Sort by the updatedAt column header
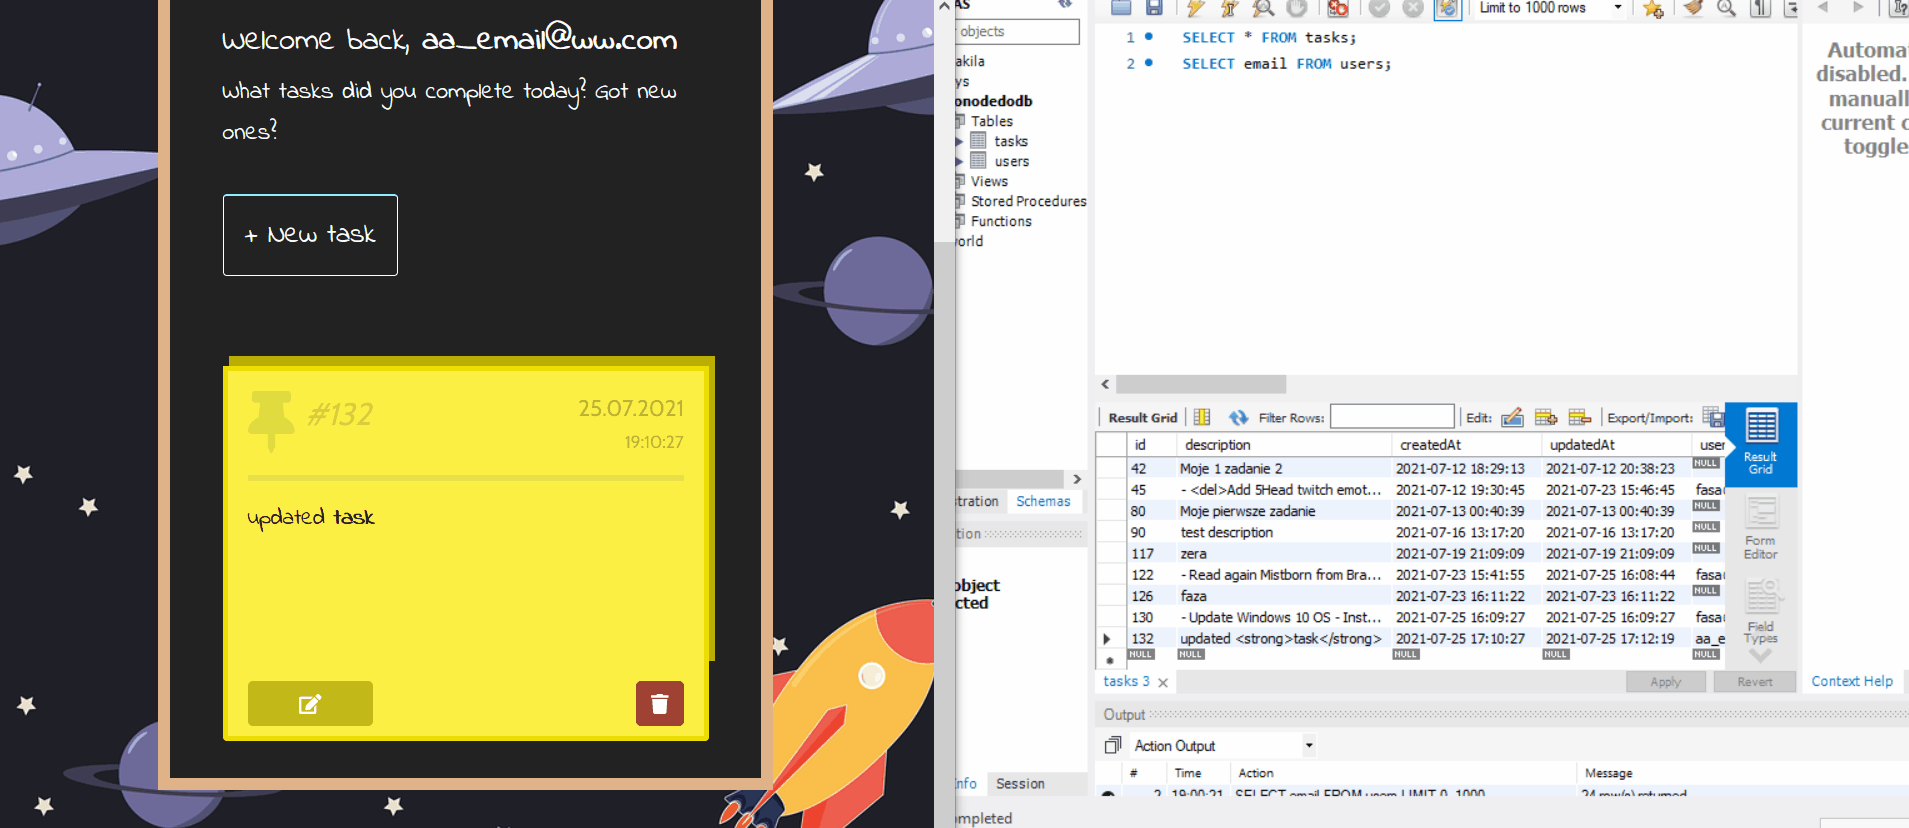The image size is (1909, 828). coord(1615,445)
